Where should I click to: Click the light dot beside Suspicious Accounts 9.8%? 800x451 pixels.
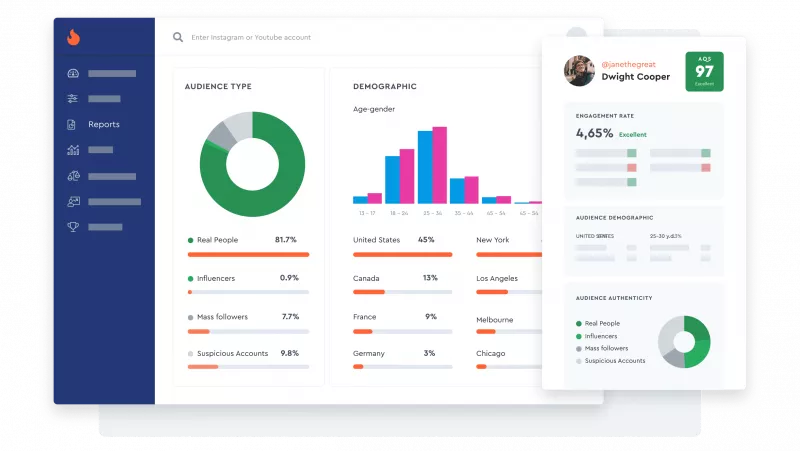tap(190, 354)
